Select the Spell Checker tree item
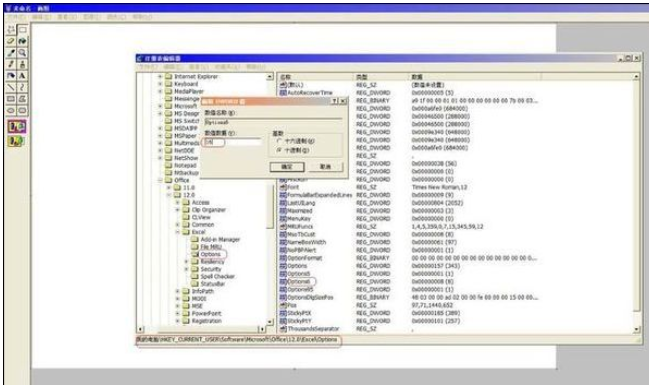 tap(217, 277)
